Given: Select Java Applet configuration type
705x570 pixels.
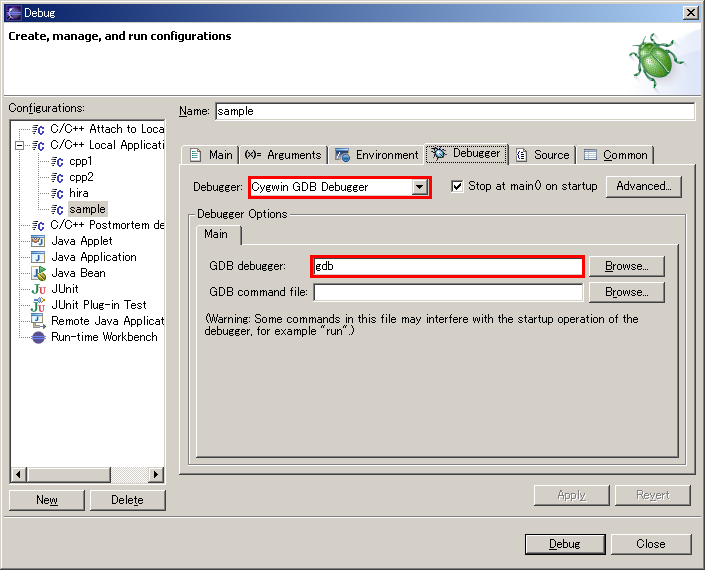Looking at the screenshot, I should [x=82, y=241].
